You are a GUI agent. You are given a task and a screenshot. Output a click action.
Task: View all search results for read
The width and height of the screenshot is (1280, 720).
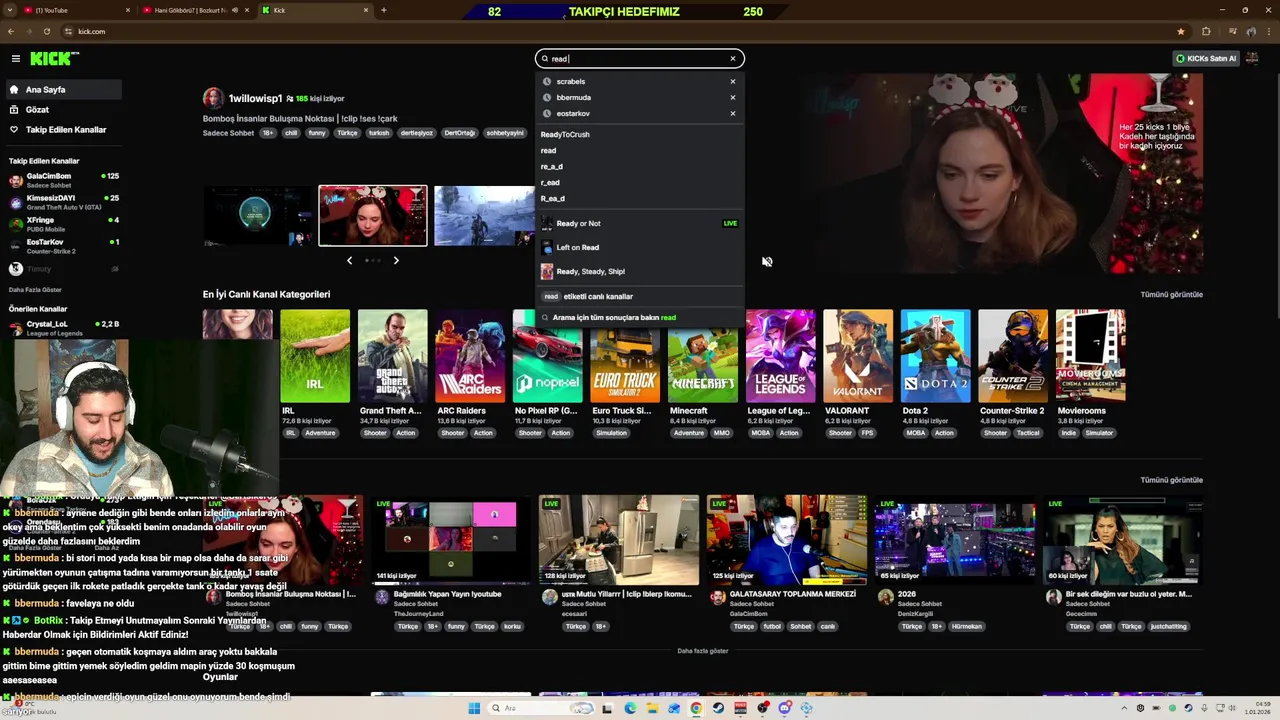(640, 317)
